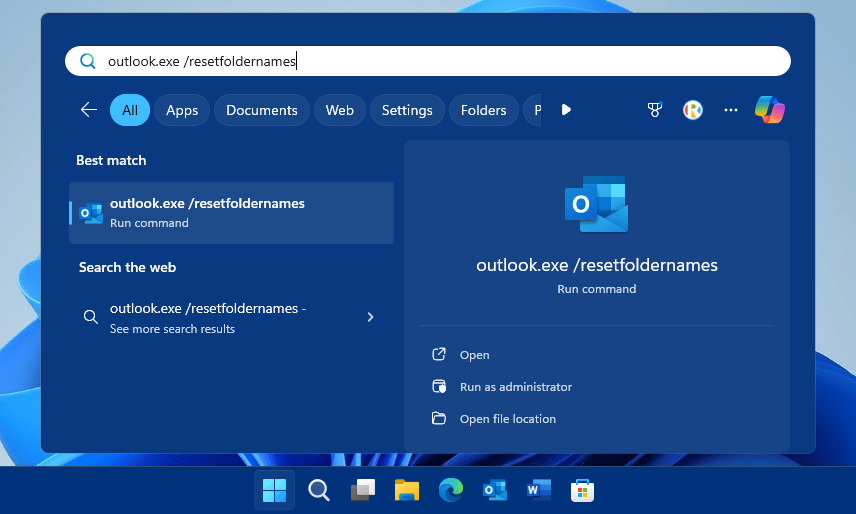Switch to the Web filter
This screenshot has height=514, width=856.
click(340, 110)
